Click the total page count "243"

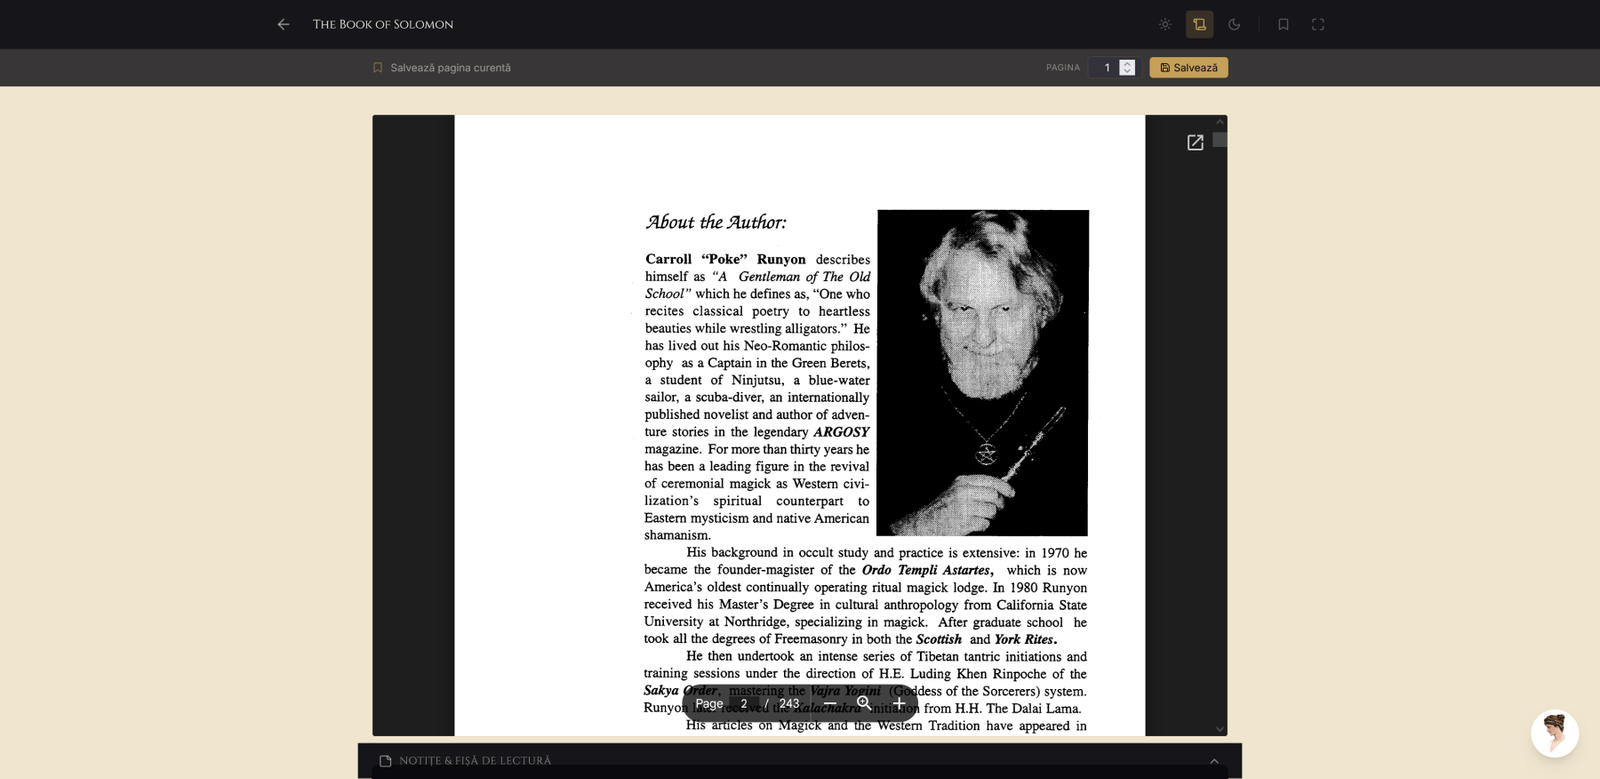point(789,703)
